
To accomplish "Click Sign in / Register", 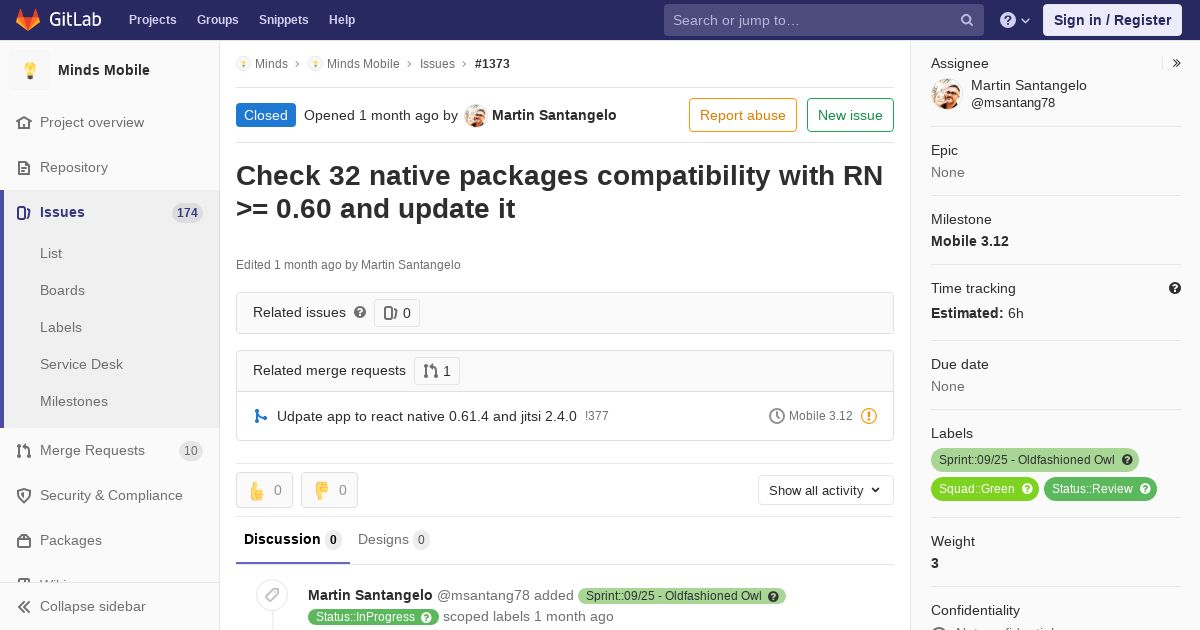I will (x=1112, y=20).
